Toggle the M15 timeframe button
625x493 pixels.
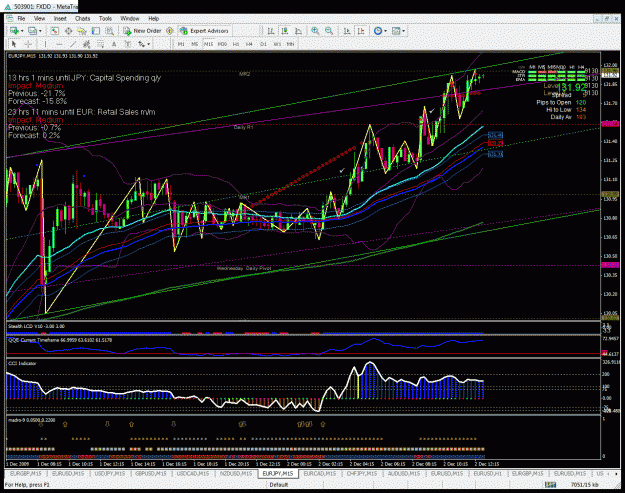[x=208, y=44]
